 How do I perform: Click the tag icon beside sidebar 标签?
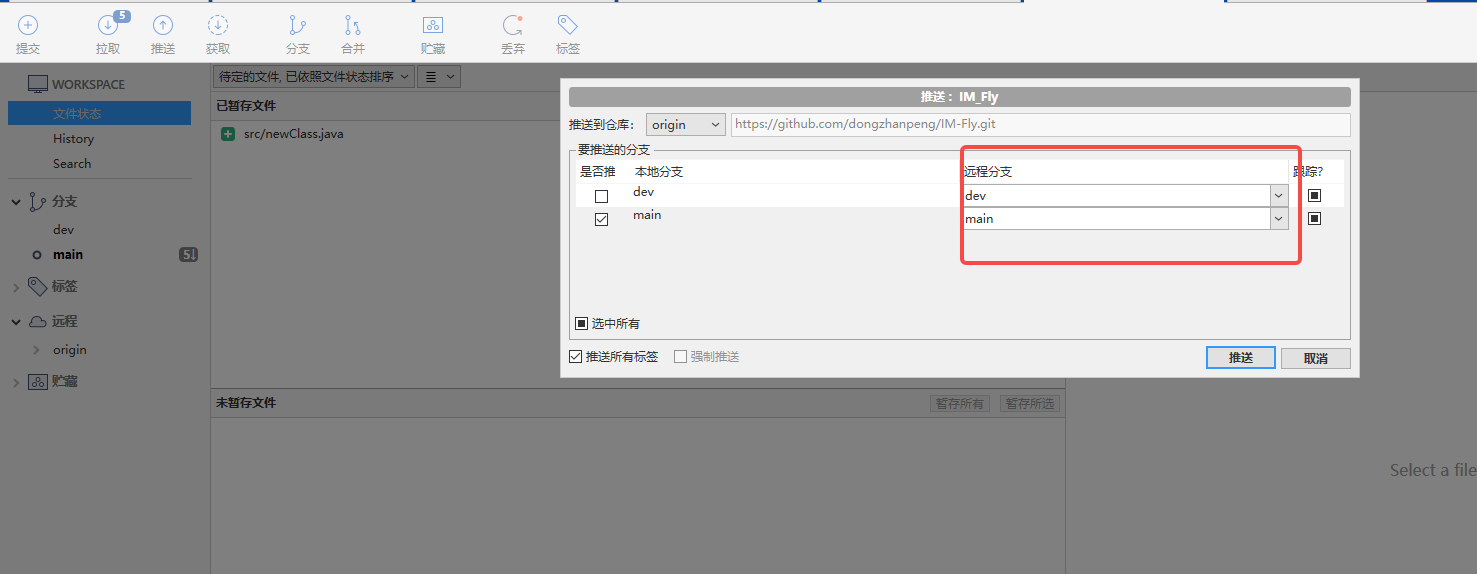click(38, 286)
